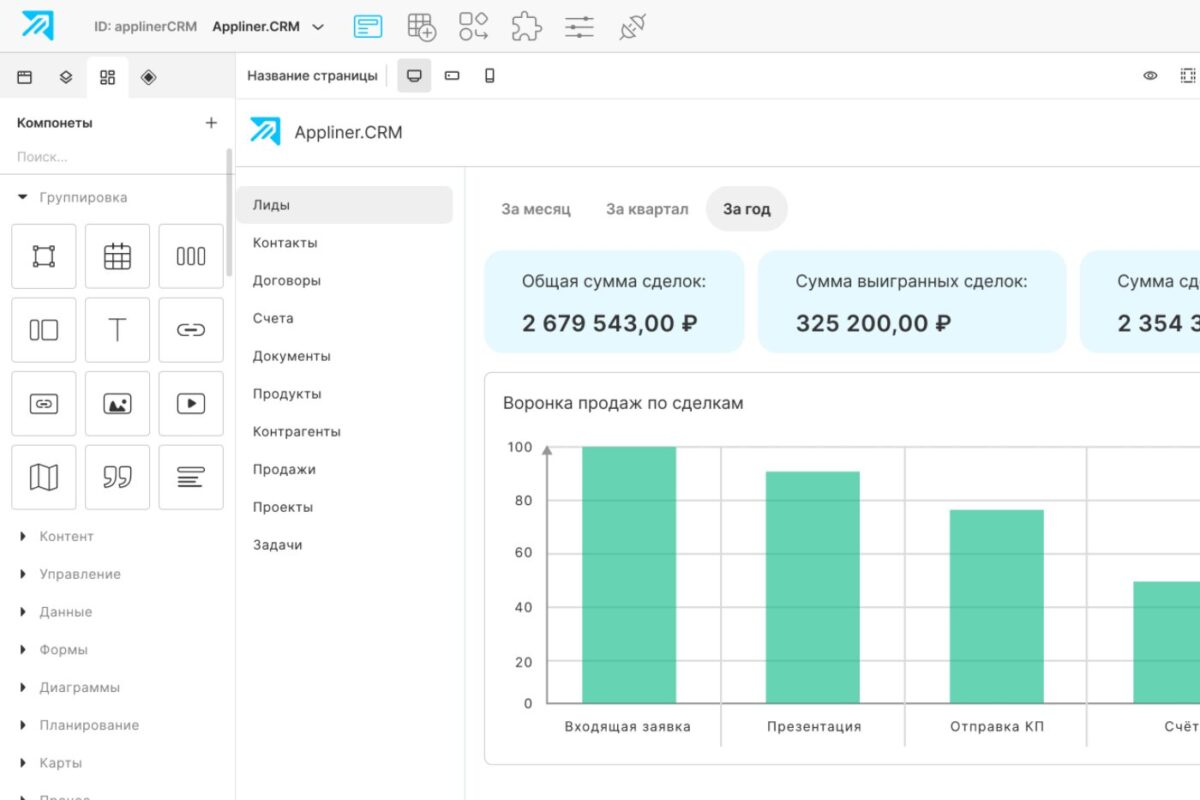Select tablet landscape viewport preview
The width and height of the screenshot is (1200, 800).
click(x=452, y=76)
